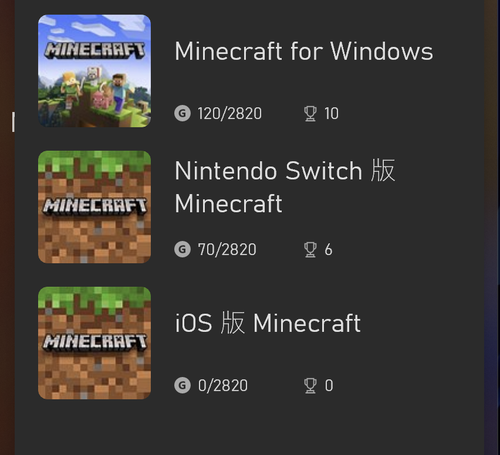
Task: Open the iOS Minecraft dirt block thumbnail
Action: 94,343
